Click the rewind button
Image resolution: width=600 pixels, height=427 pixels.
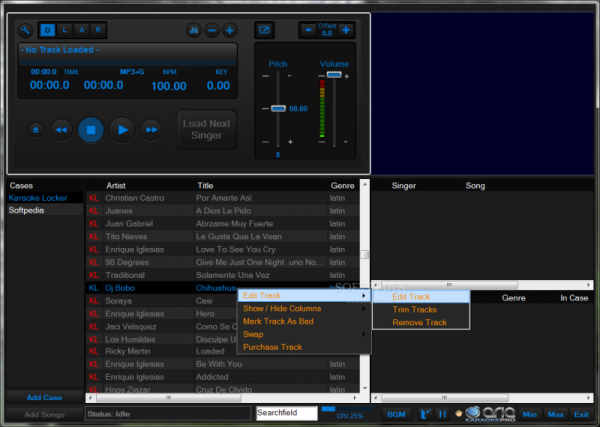[61, 130]
